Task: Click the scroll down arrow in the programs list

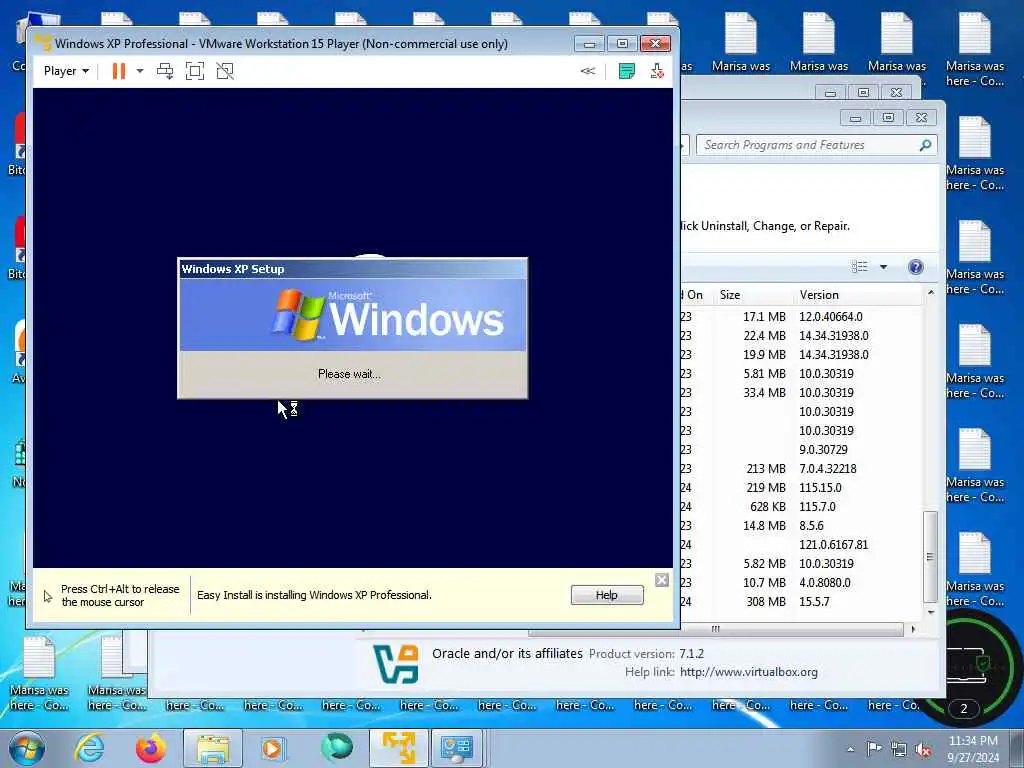Action: coord(931,612)
